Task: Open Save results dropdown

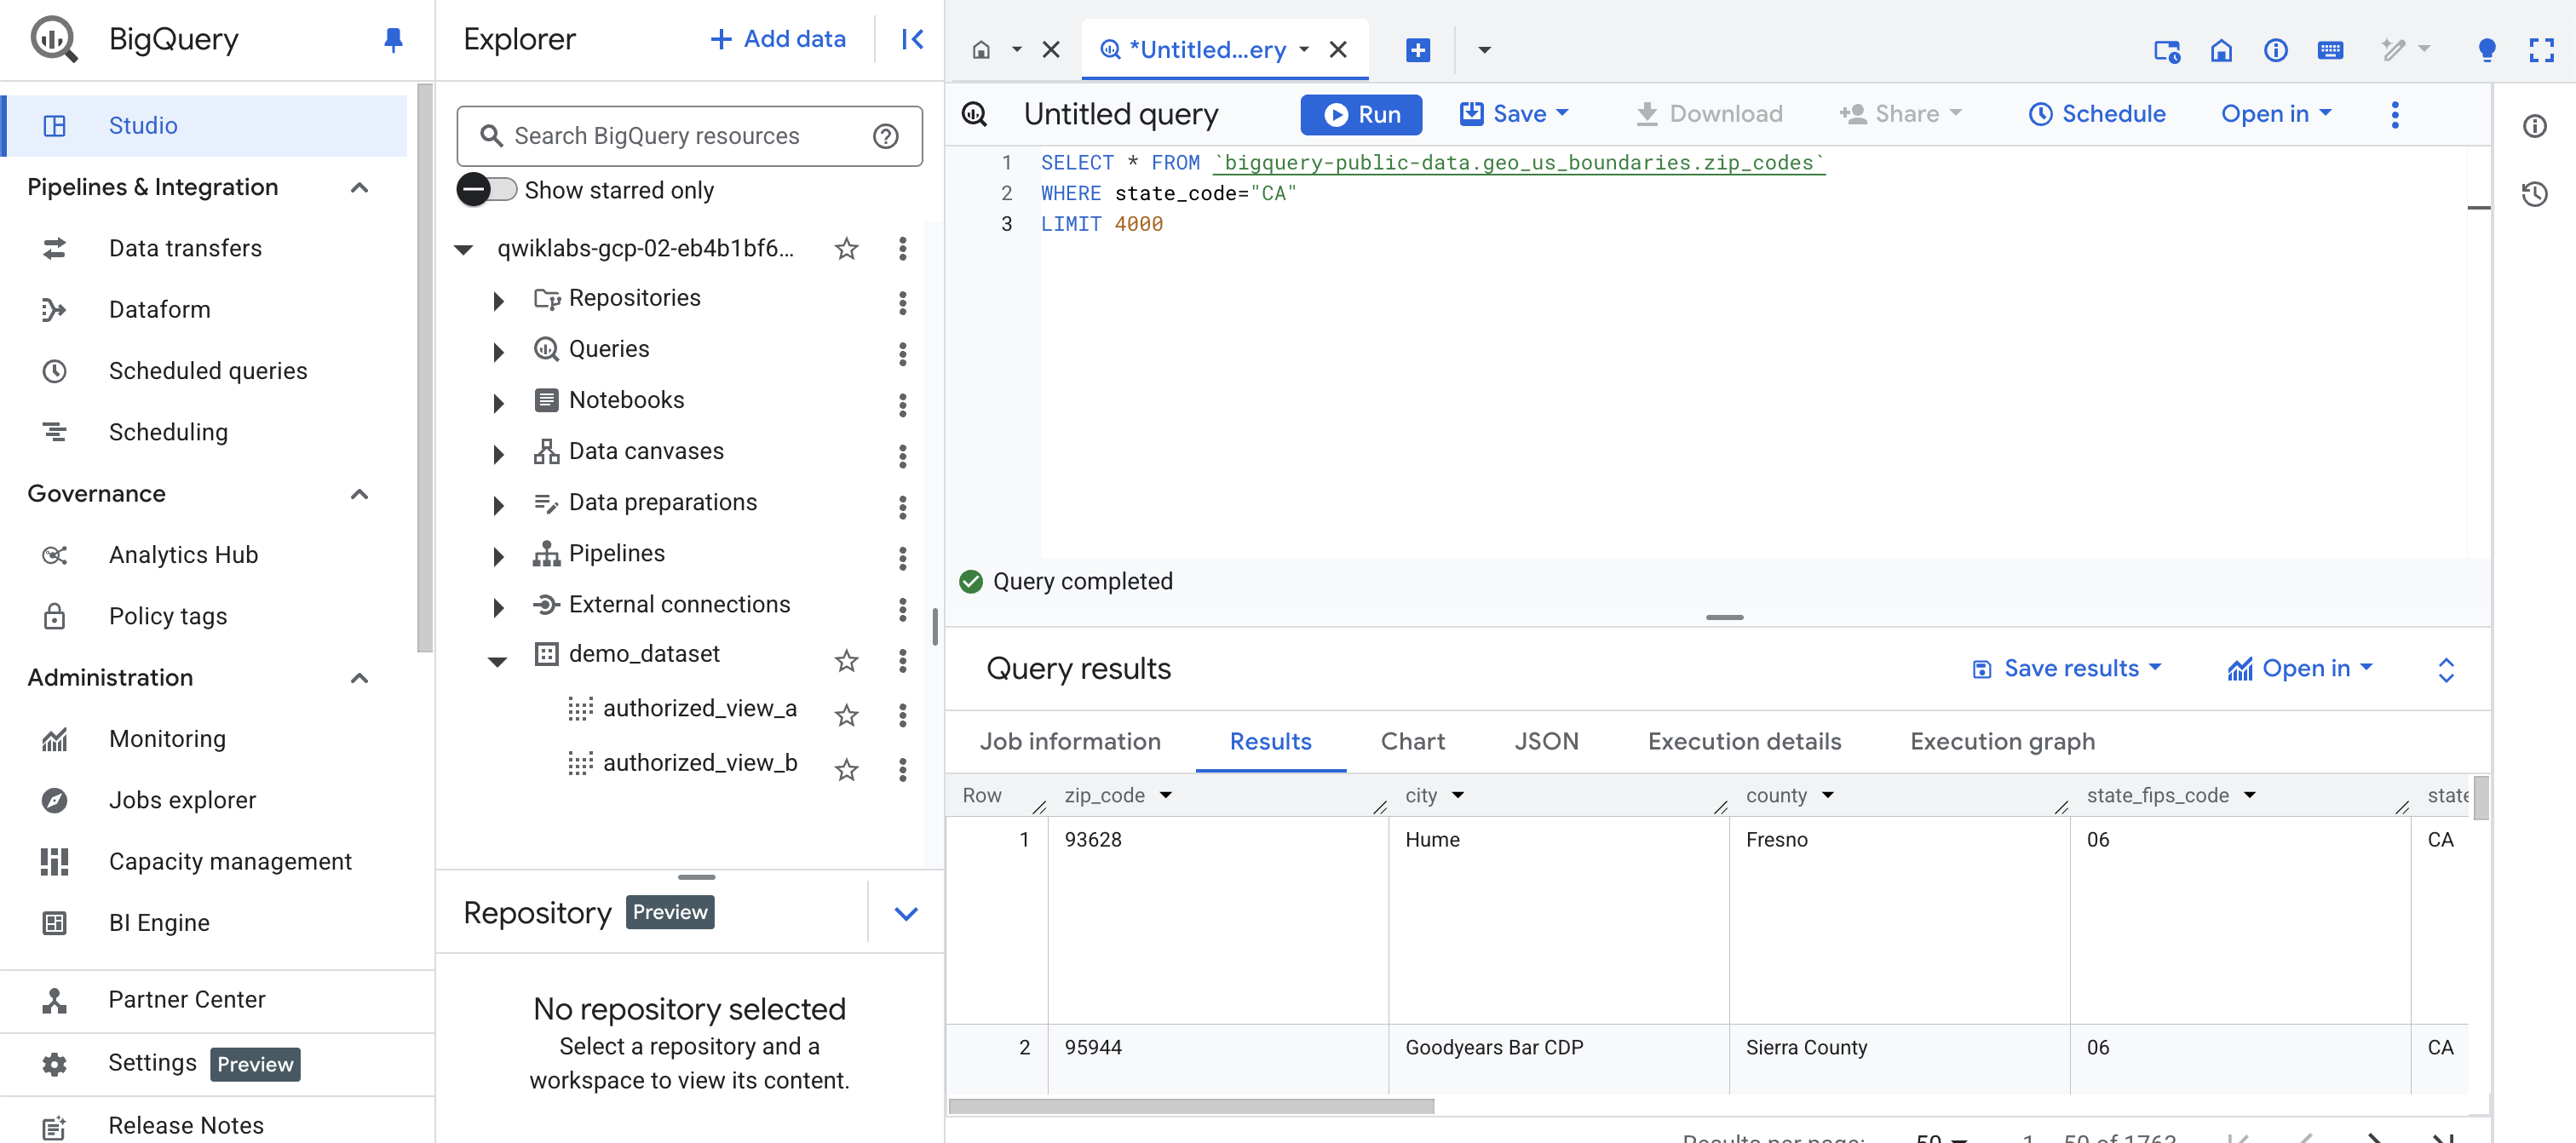Action: point(2067,669)
